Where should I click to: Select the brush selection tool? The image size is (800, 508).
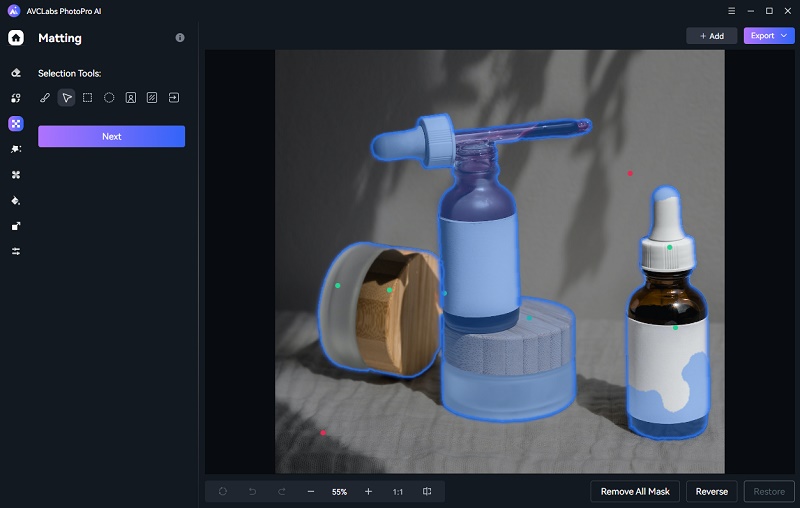tap(45, 97)
